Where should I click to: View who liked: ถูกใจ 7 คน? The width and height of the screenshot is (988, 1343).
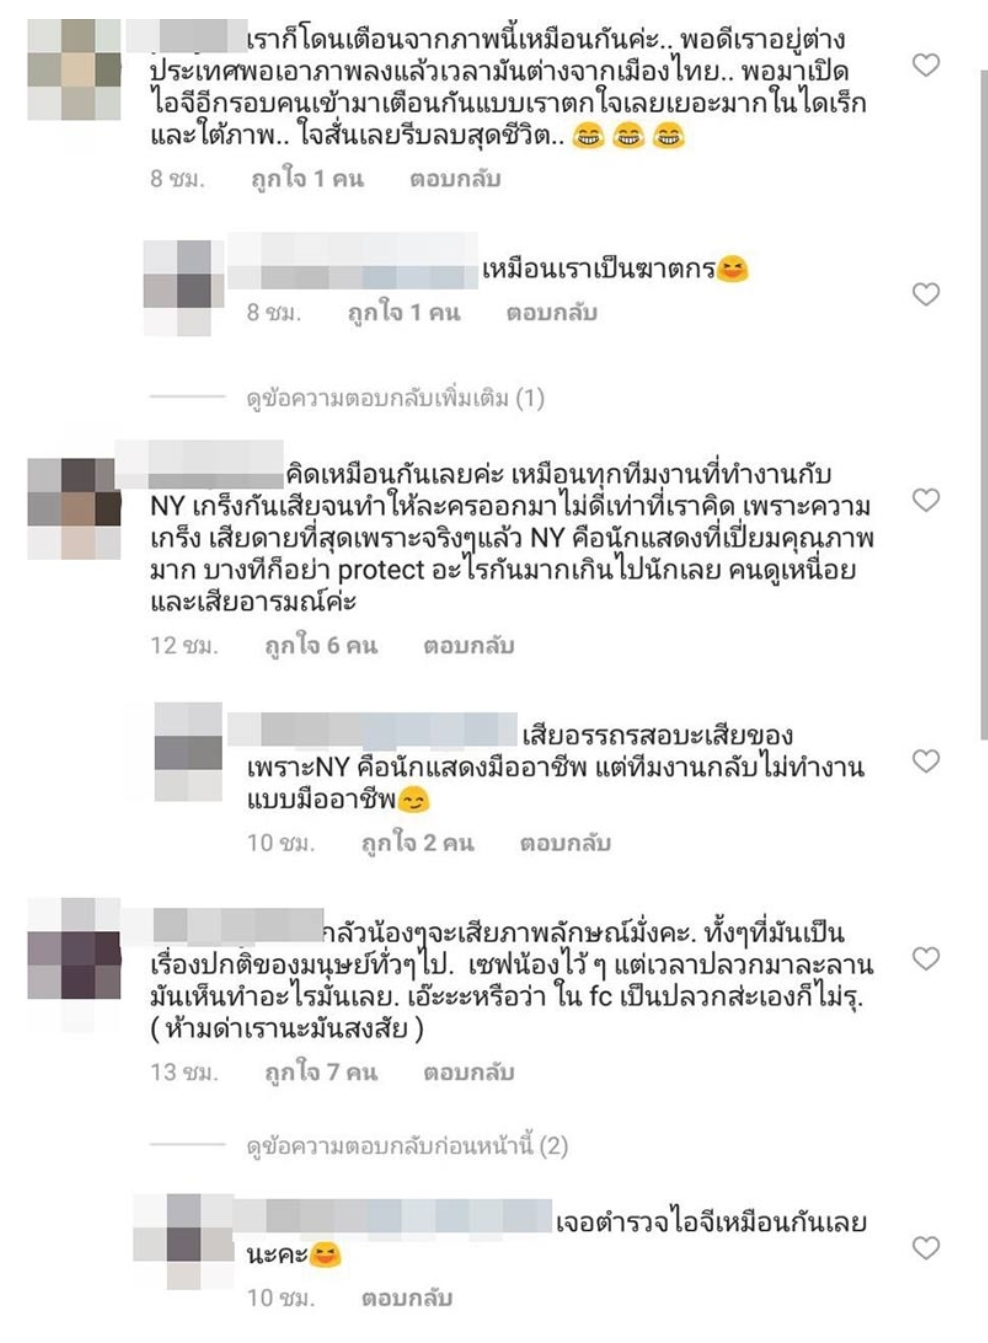(x=320, y=1072)
